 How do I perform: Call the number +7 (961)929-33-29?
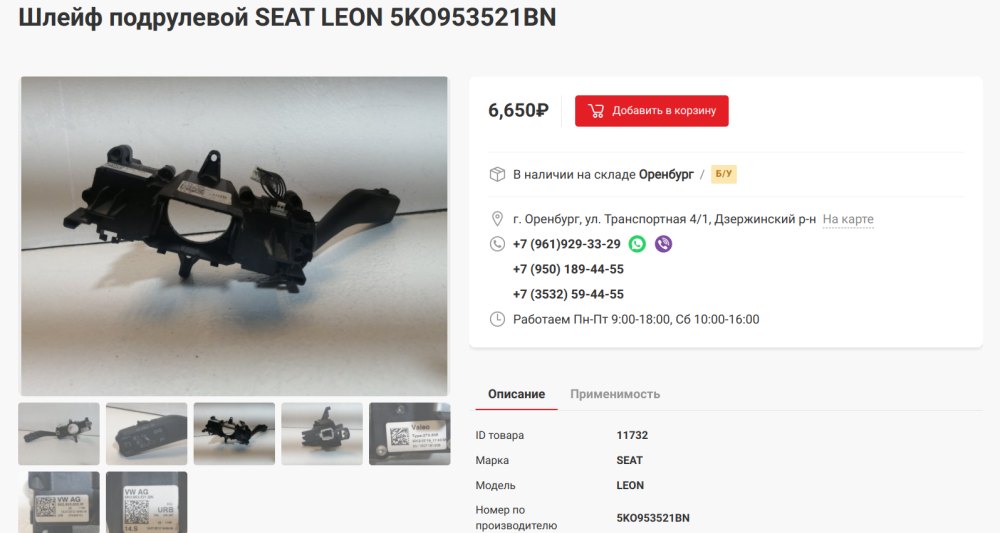566,244
